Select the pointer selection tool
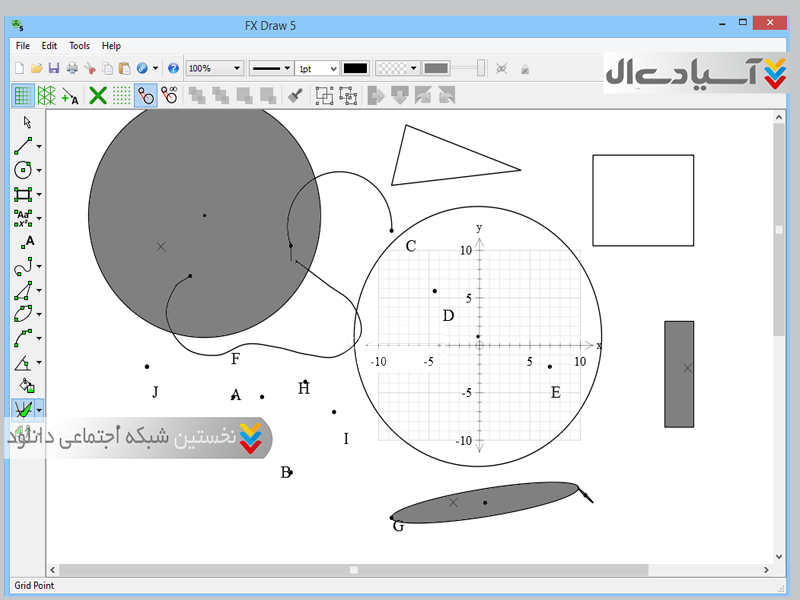 (27, 122)
